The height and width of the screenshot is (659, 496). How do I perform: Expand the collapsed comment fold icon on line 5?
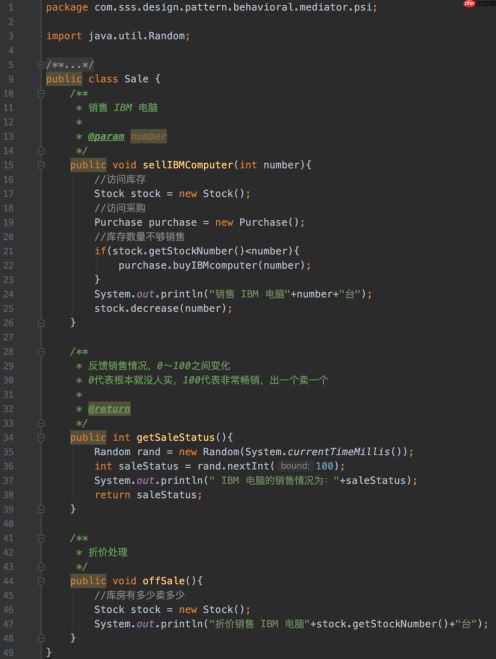(41, 65)
